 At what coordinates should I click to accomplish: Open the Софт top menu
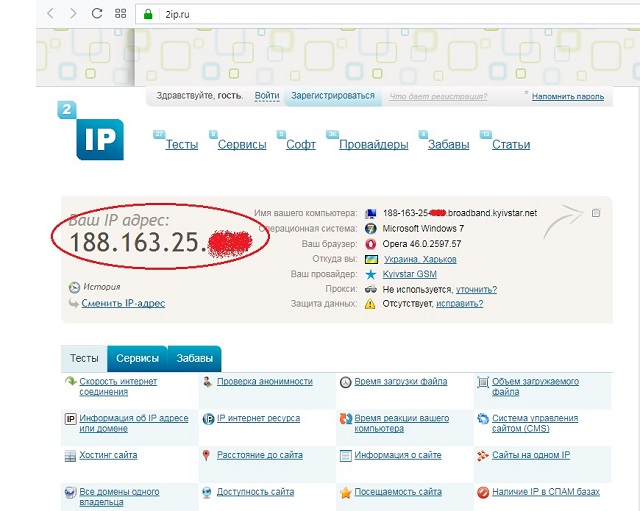301,144
